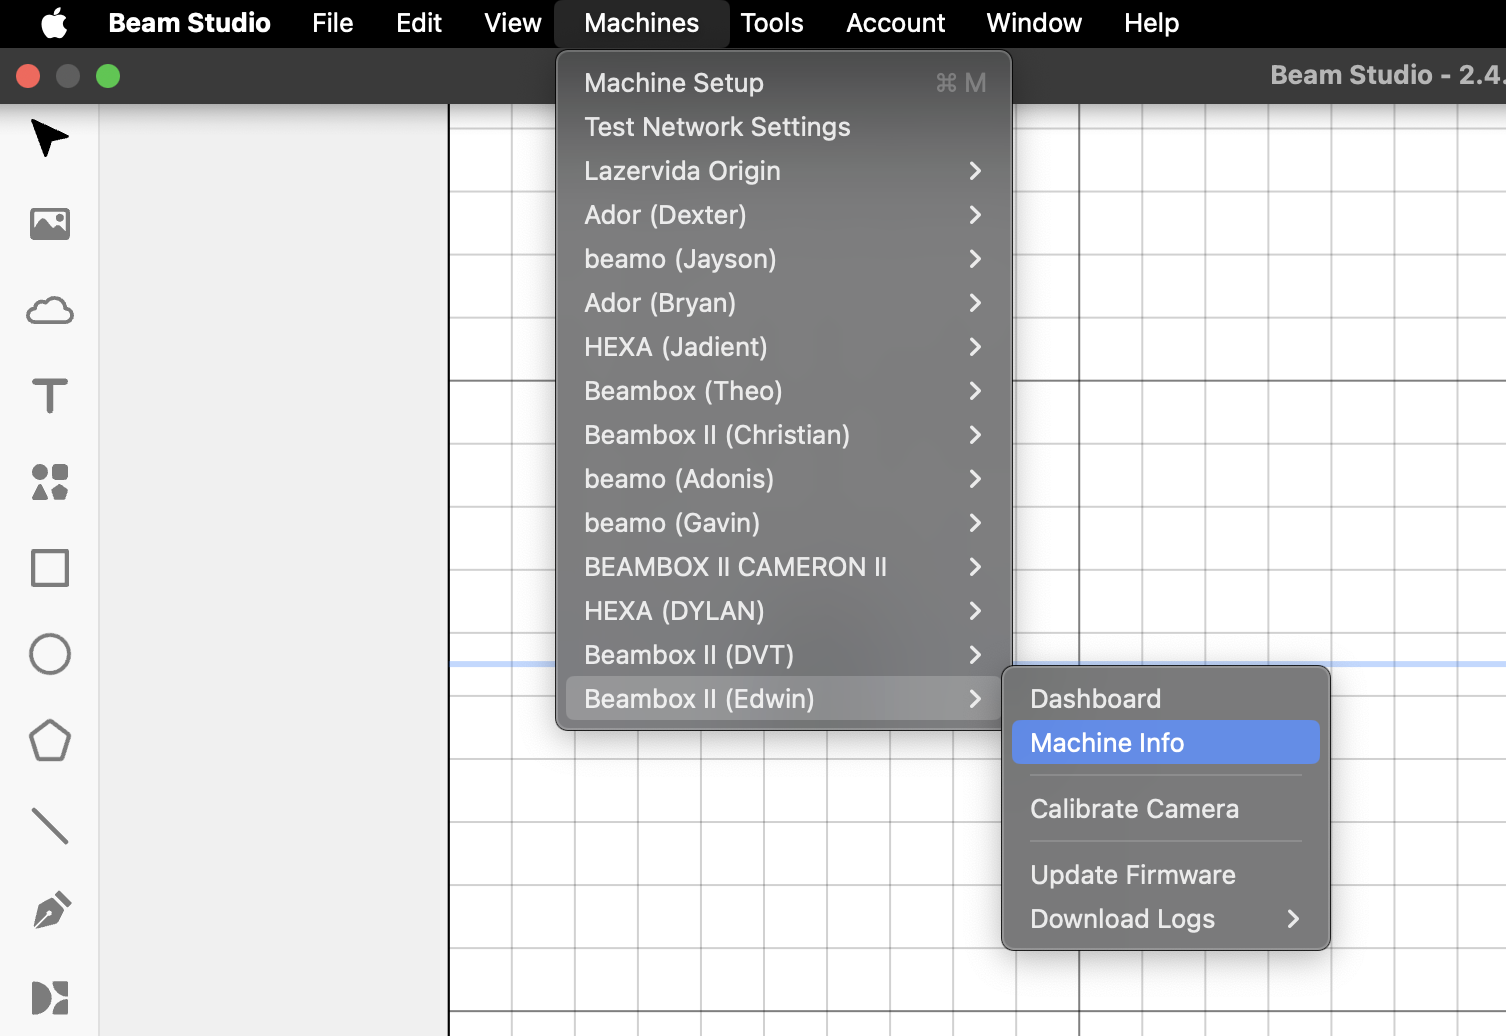
Task: Expand the HEXA (DYLAN) submenu
Action: point(784,611)
